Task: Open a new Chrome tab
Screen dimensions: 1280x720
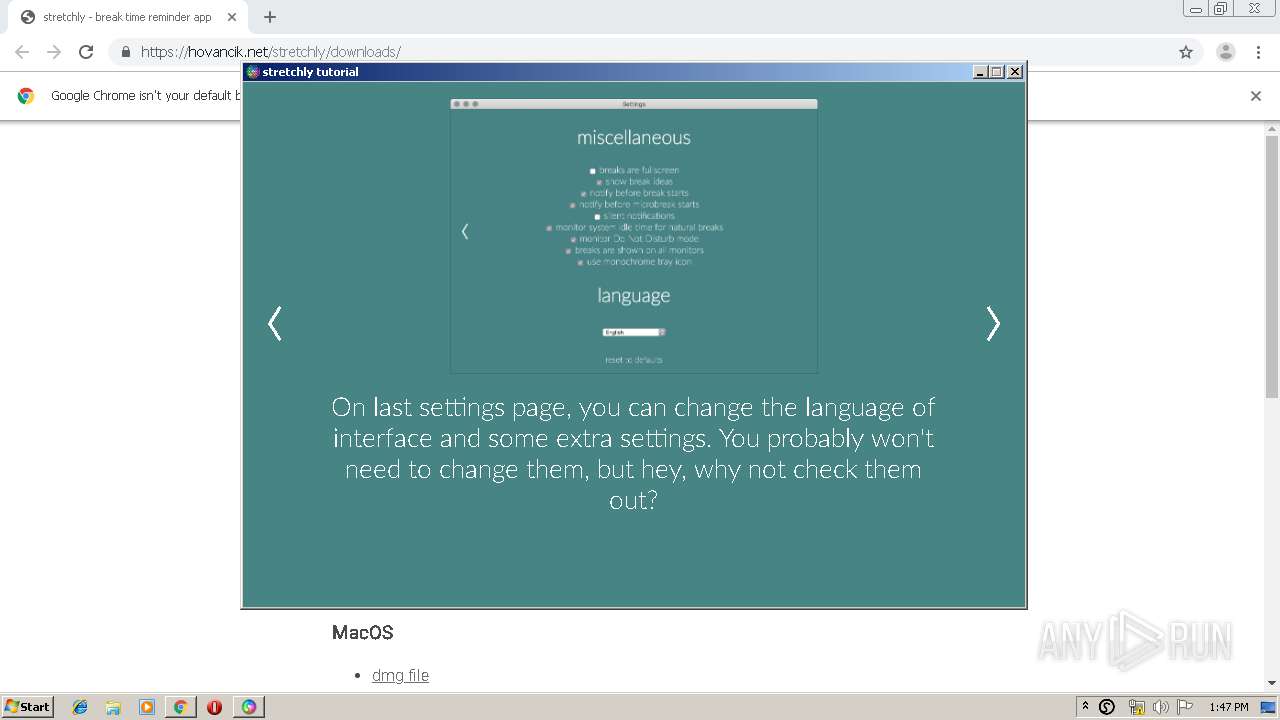Action: (270, 17)
